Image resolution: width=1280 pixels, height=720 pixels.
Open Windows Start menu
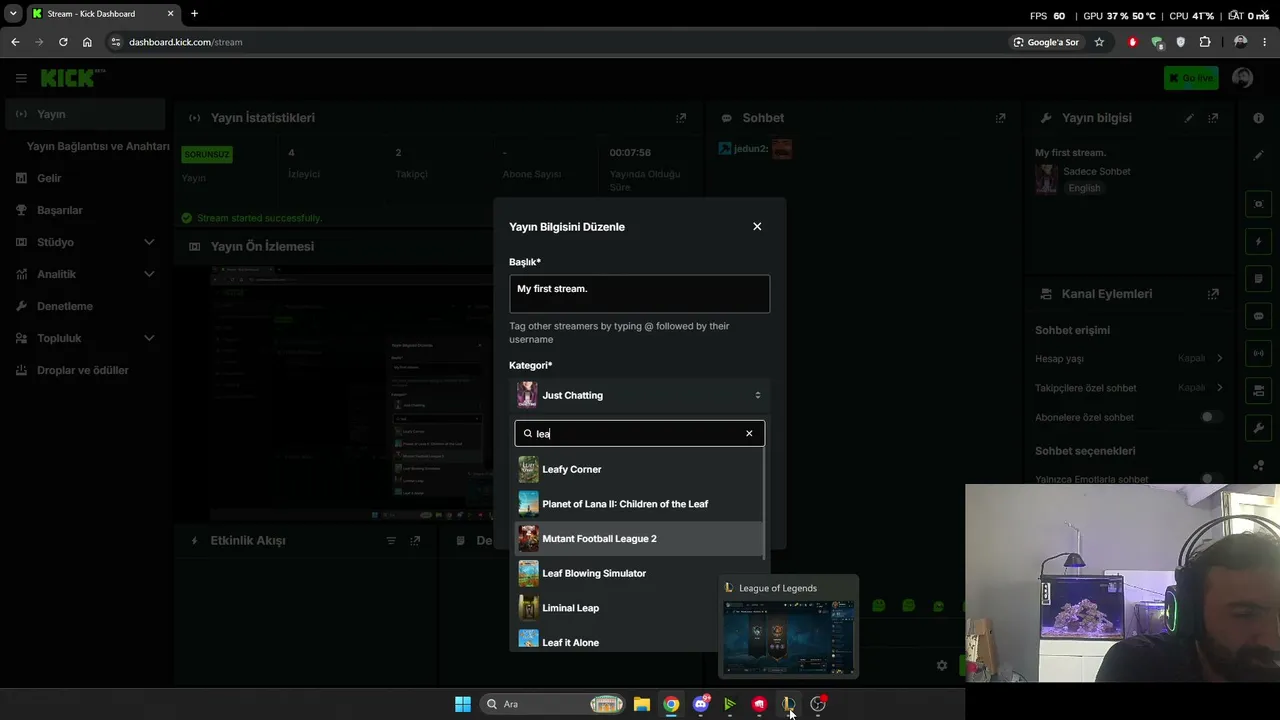click(x=463, y=704)
